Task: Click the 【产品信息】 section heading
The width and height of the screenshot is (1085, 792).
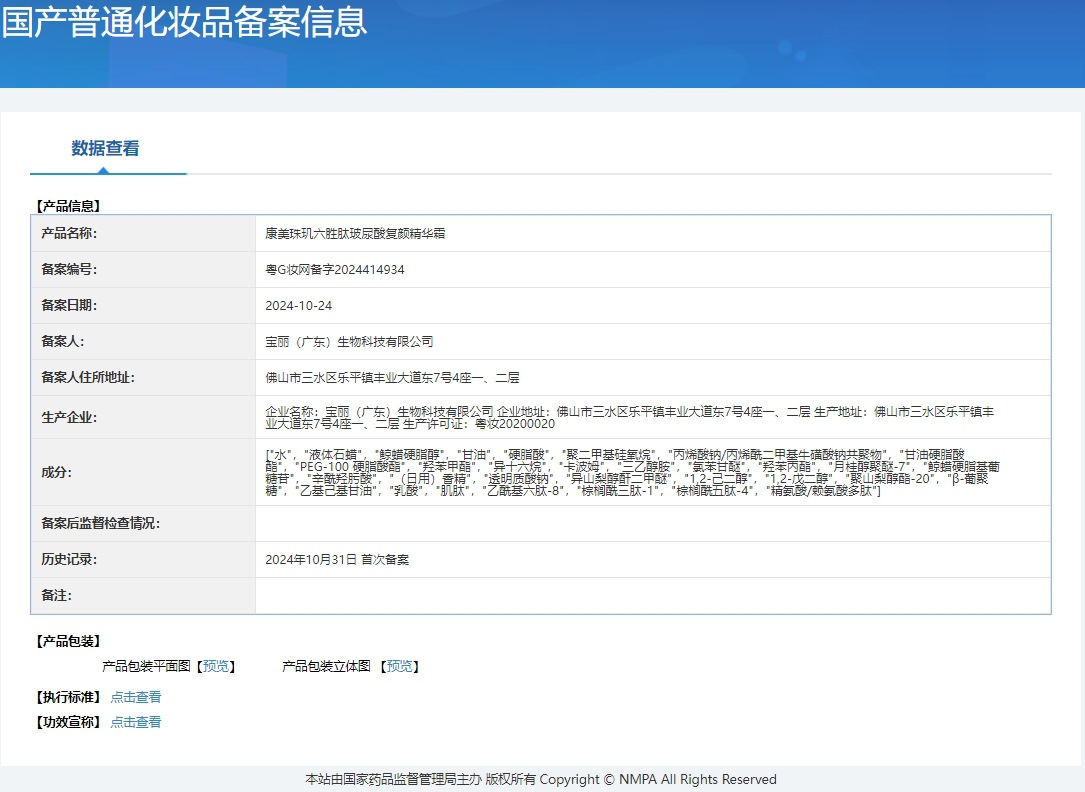Action: click(69, 206)
